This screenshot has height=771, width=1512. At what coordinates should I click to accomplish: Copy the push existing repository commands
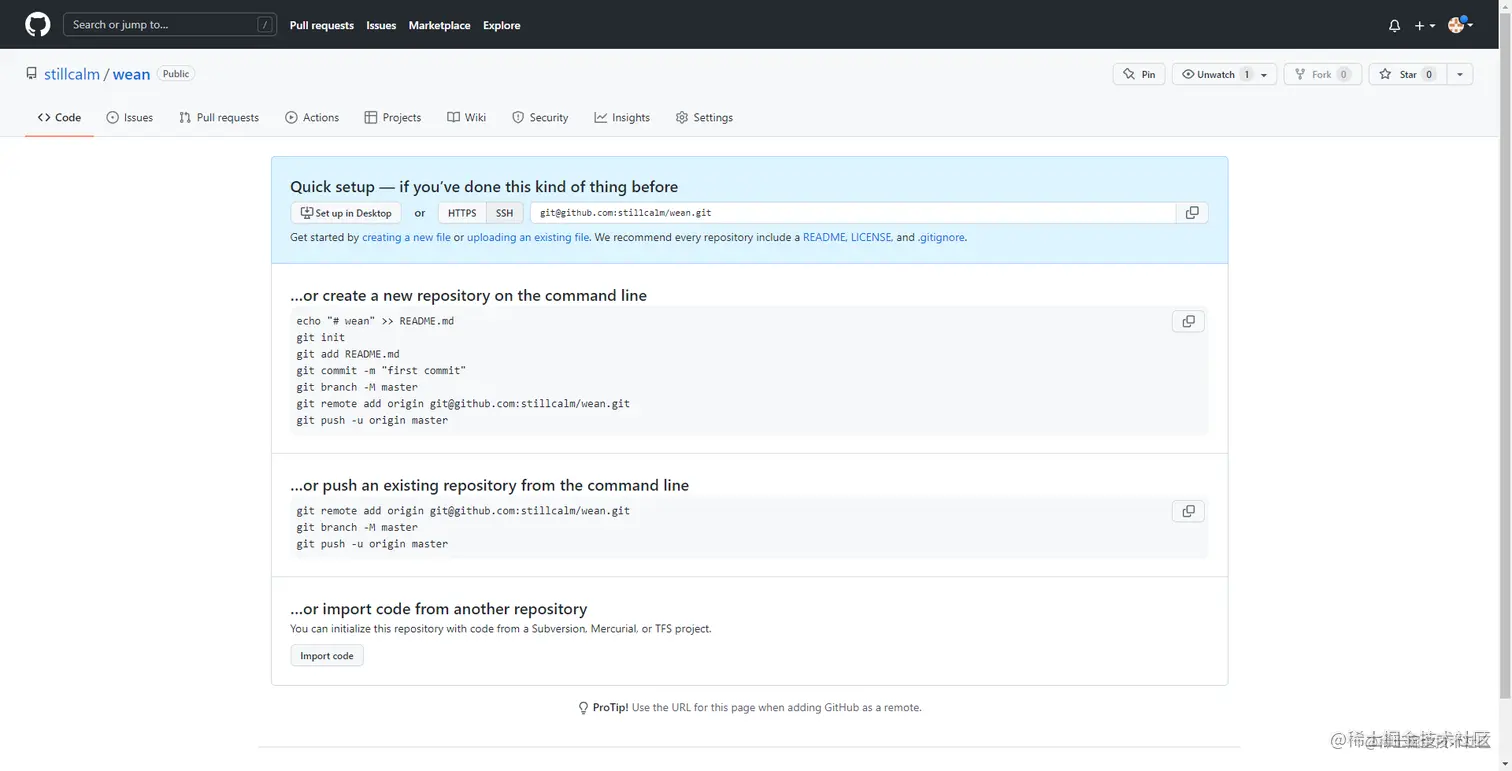pyautogui.click(x=1188, y=511)
